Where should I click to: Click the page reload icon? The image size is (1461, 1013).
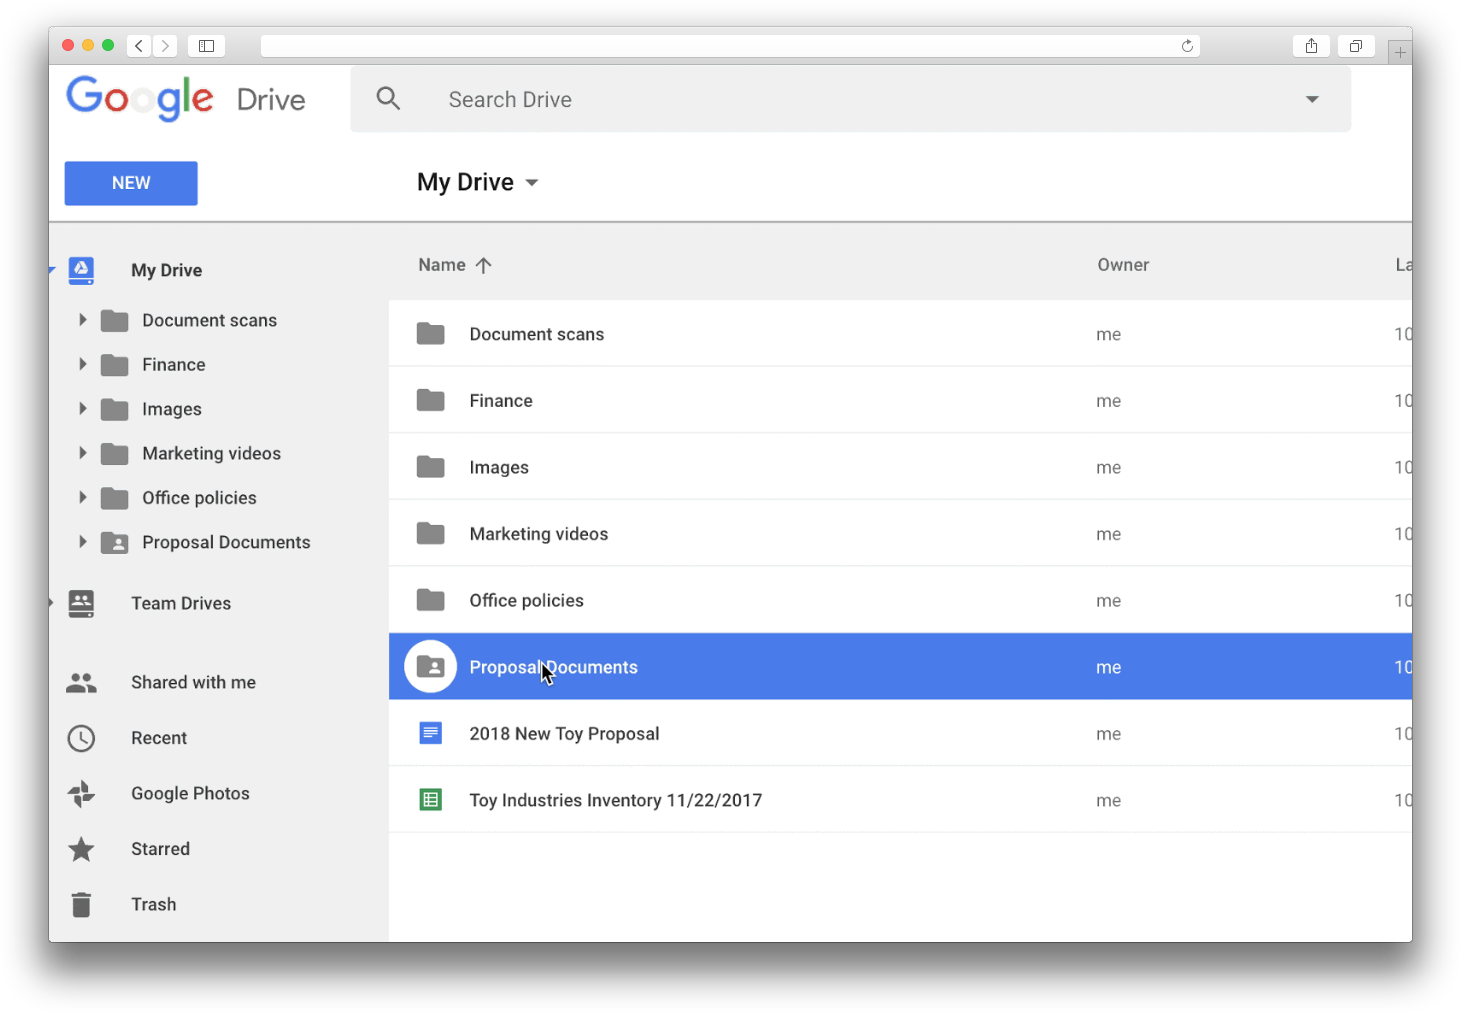[1187, 46]
